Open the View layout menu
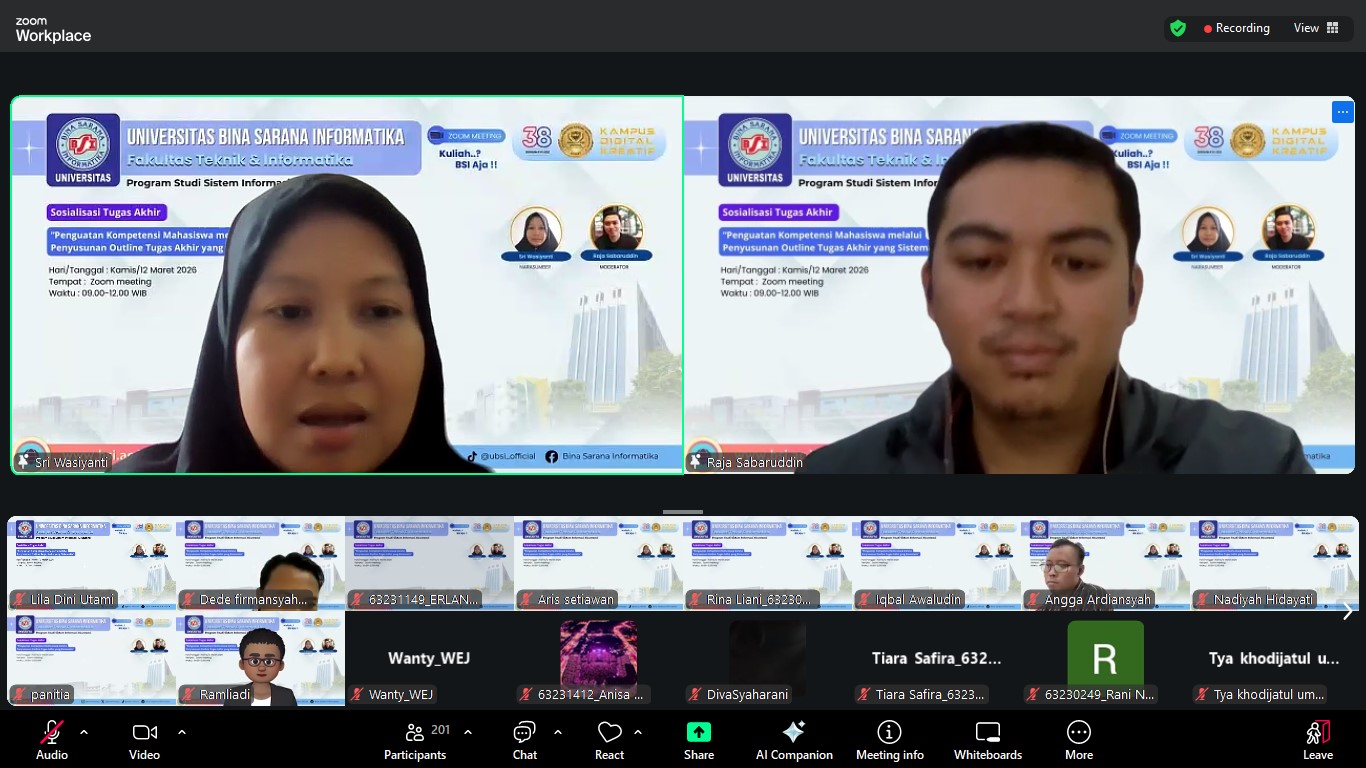 pos(1316,28)
